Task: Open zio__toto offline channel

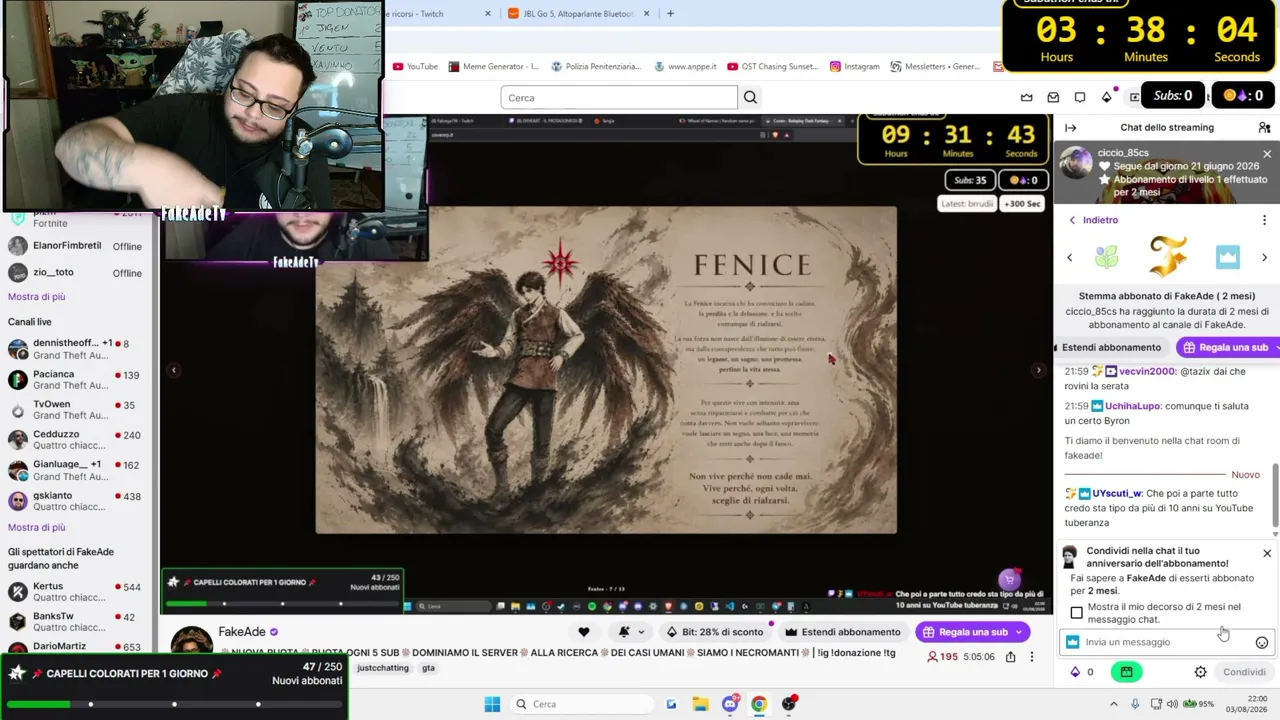Action: pos(75,272)
